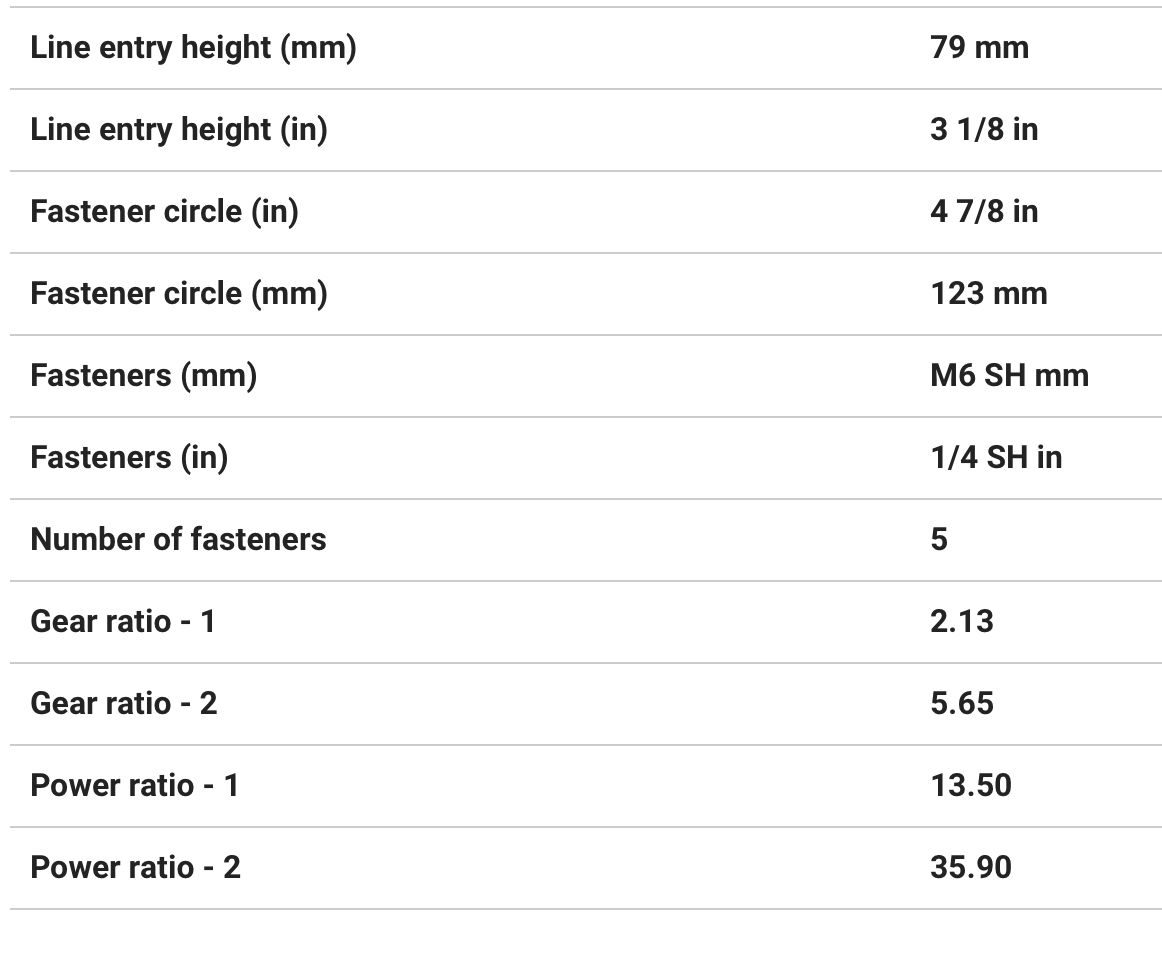Click the "Number of fasteners" label
This screenshot has width=1162, height=966.
click(178, 540)
